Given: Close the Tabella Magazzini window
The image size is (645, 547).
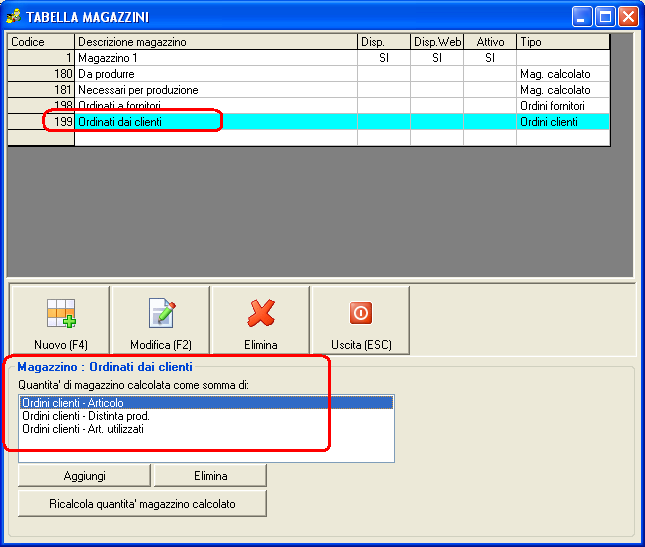Looking at the screenshot, I should pos(629,17).
